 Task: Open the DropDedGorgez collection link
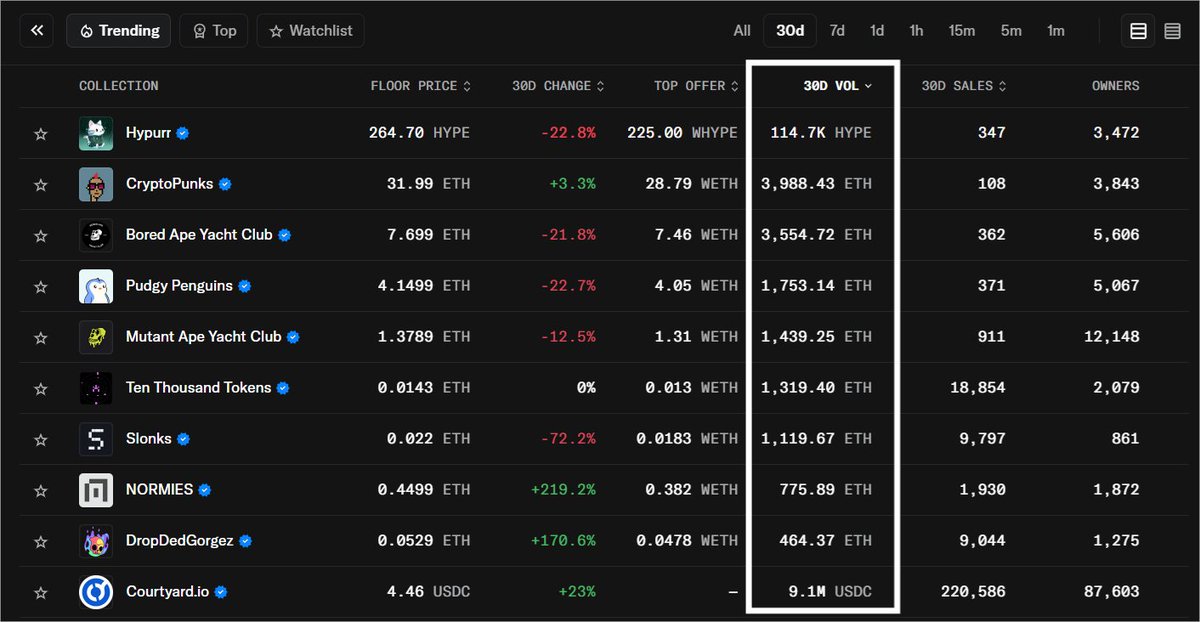pos(180,541)
